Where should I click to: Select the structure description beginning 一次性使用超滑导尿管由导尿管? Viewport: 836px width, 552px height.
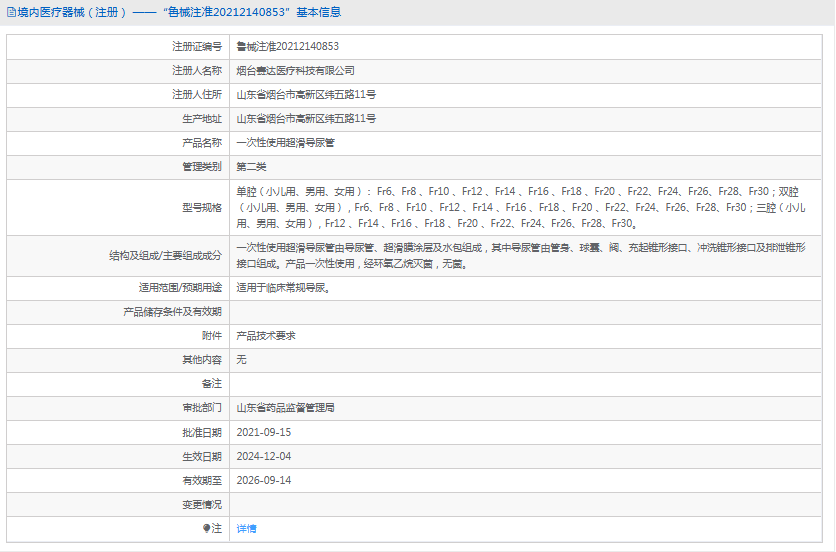coord(521,255)
